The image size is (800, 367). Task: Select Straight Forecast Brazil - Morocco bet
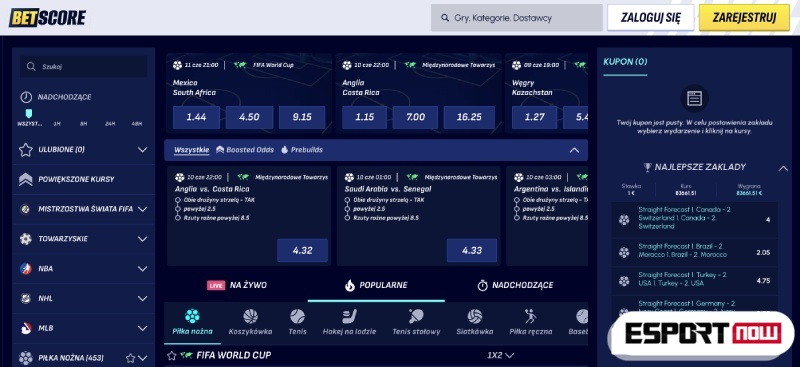click(x=694, y=251)
